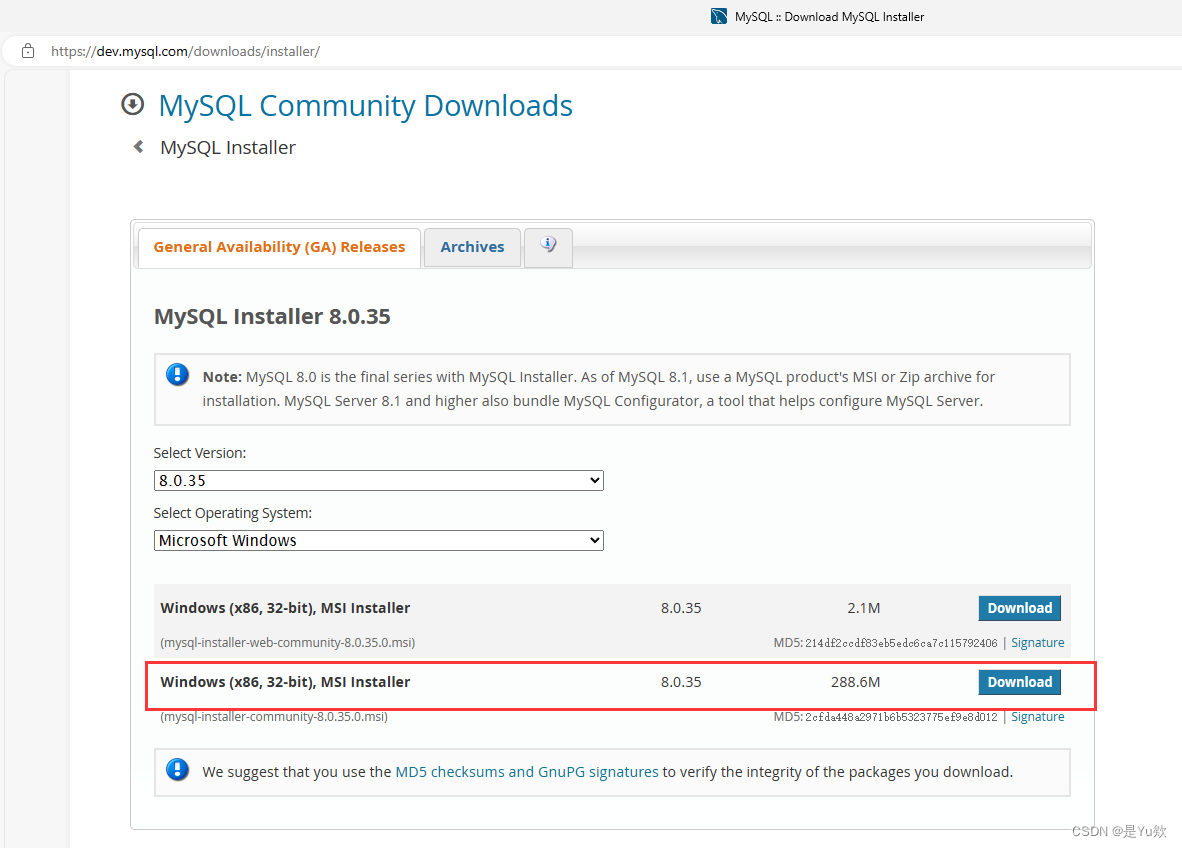Click the address bar URL dev.mysql.com/downloads/installer/
Image resolution: width=1182 pixels, height=848 pixels.
point(185,51)
